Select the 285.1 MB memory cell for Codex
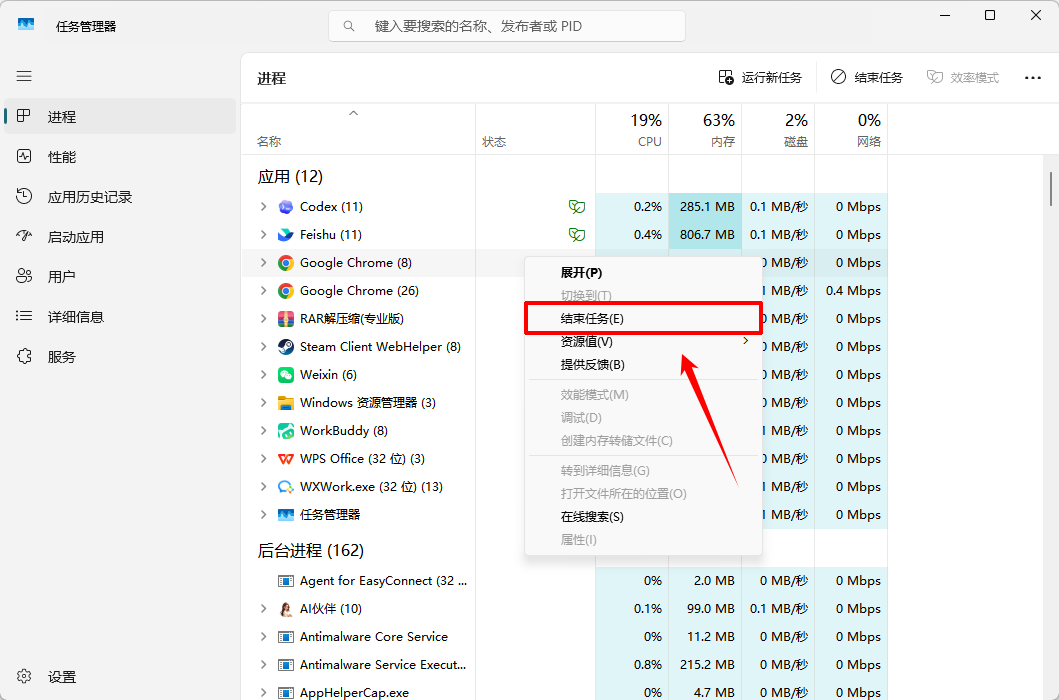Screen dimensions: 1059x700 [705, 207]
